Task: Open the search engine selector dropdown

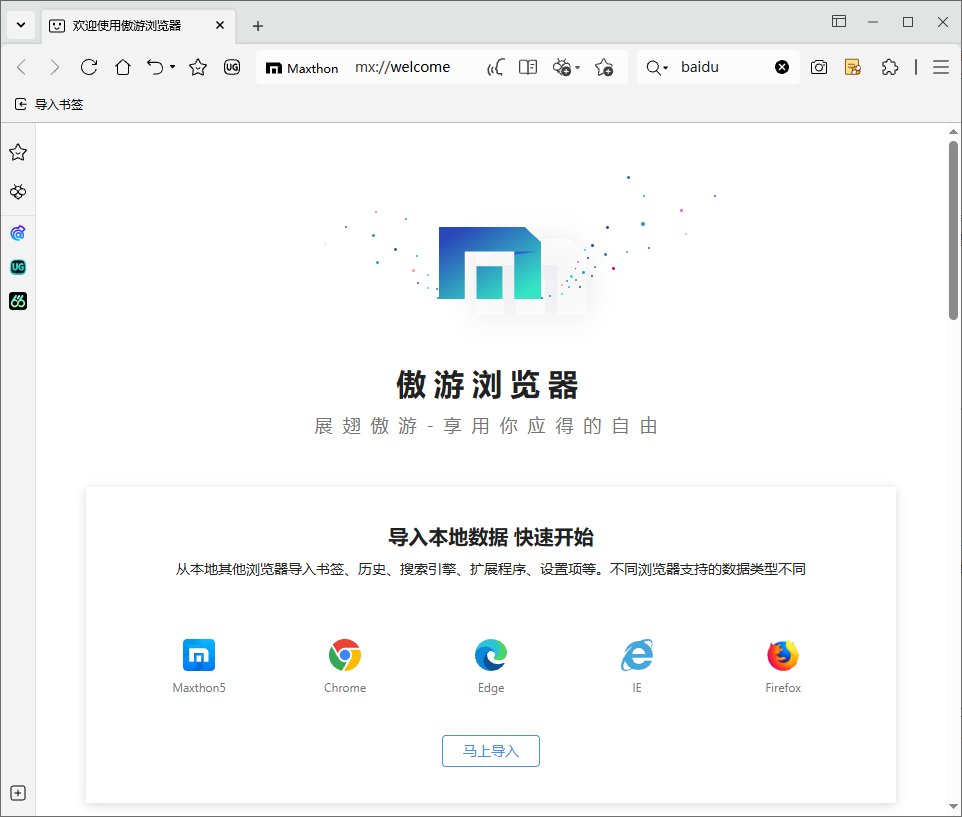Action: point(657,67)
